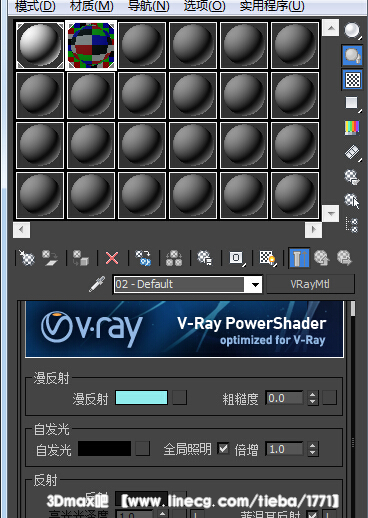
Task: Click the Video Color Check icon
Action: [352, 128]
